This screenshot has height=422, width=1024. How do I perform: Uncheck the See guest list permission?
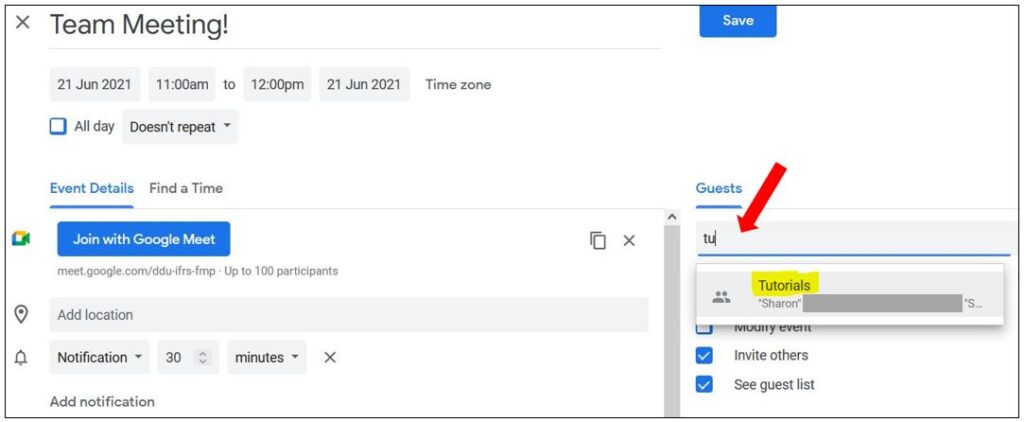pos(704,384)
